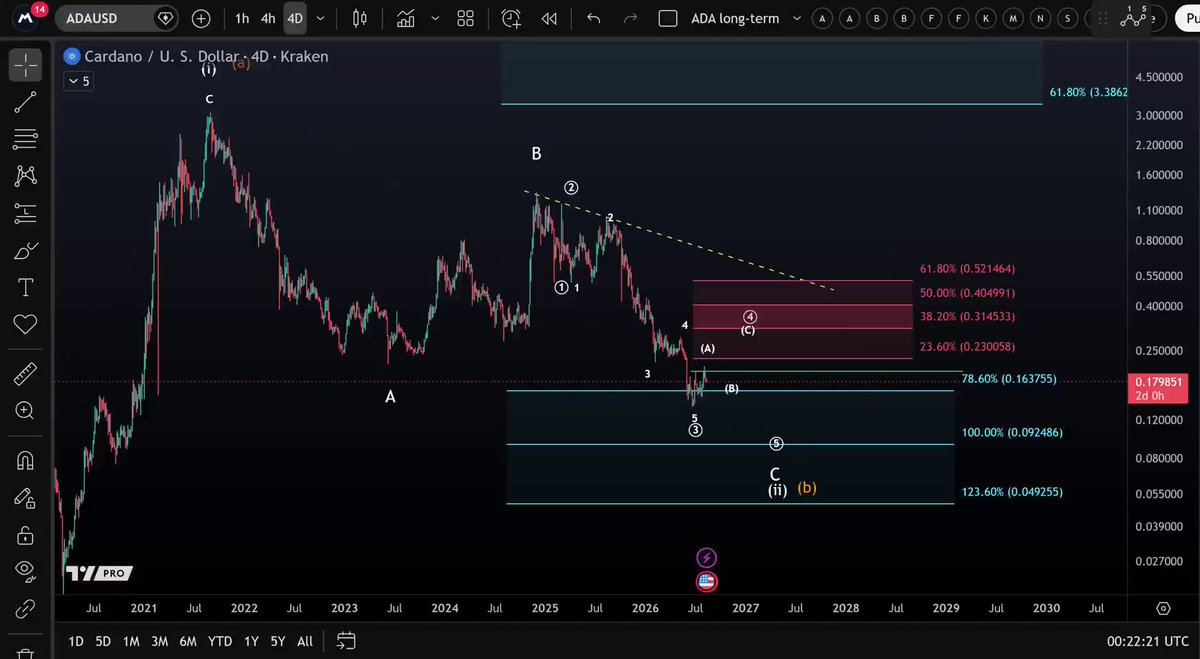Viewport: 1200px width, 659px height.
Task: Hide all drawings with the eye icon
Action: 25,571
